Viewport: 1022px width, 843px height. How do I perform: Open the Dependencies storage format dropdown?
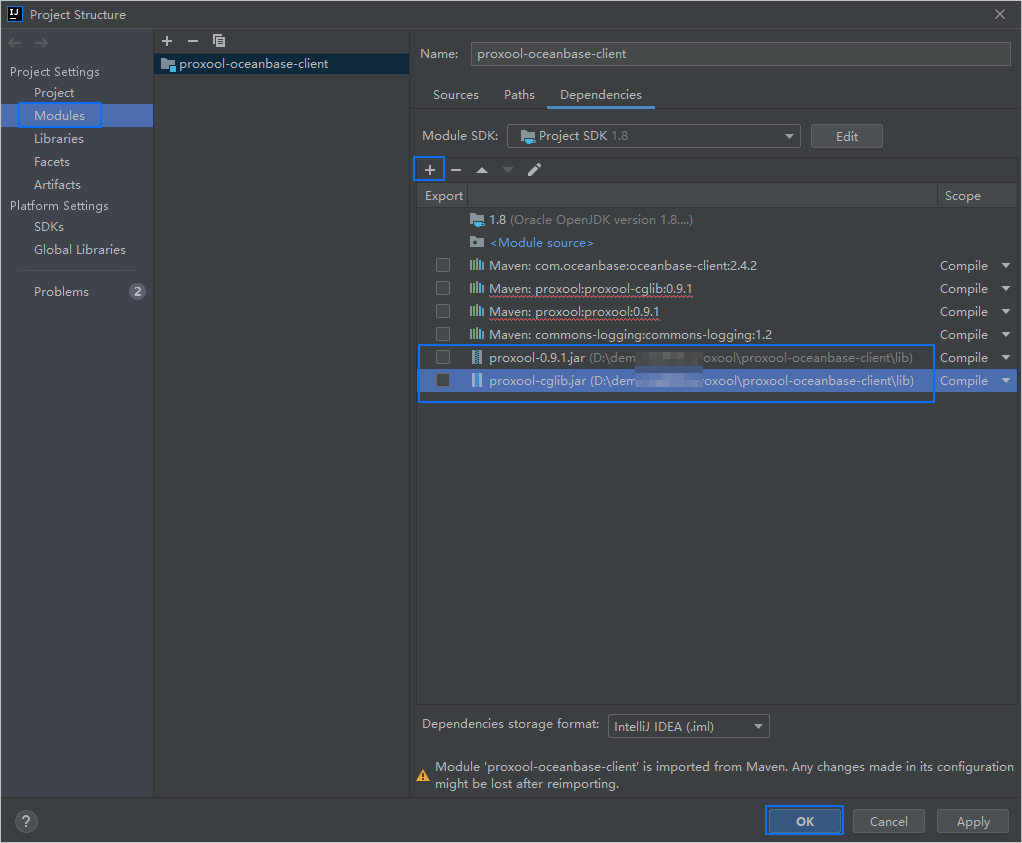(688, 727)
